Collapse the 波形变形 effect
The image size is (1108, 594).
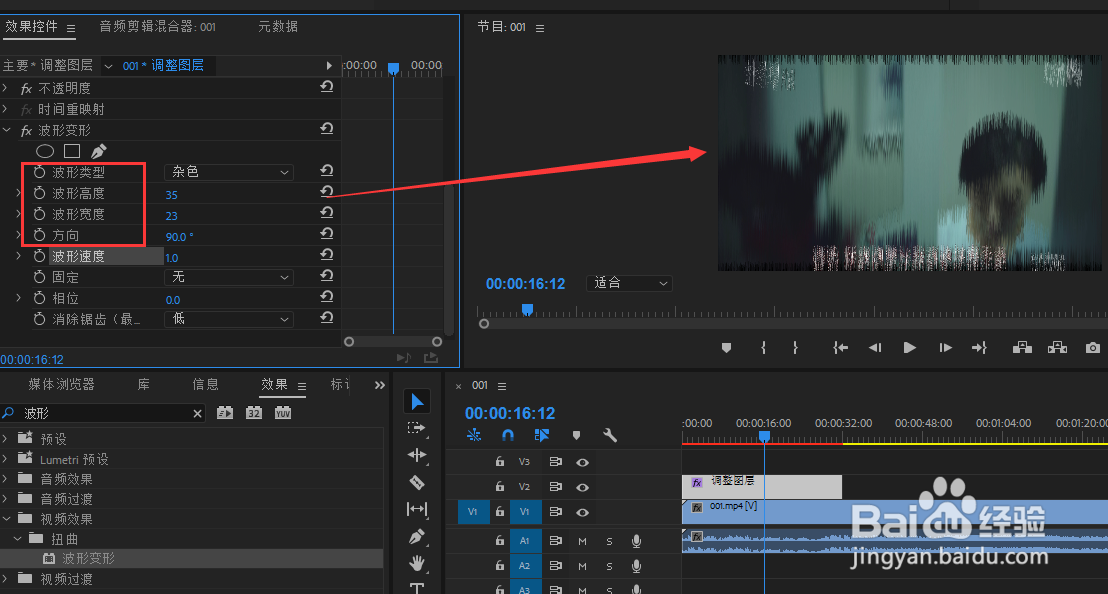7,130
